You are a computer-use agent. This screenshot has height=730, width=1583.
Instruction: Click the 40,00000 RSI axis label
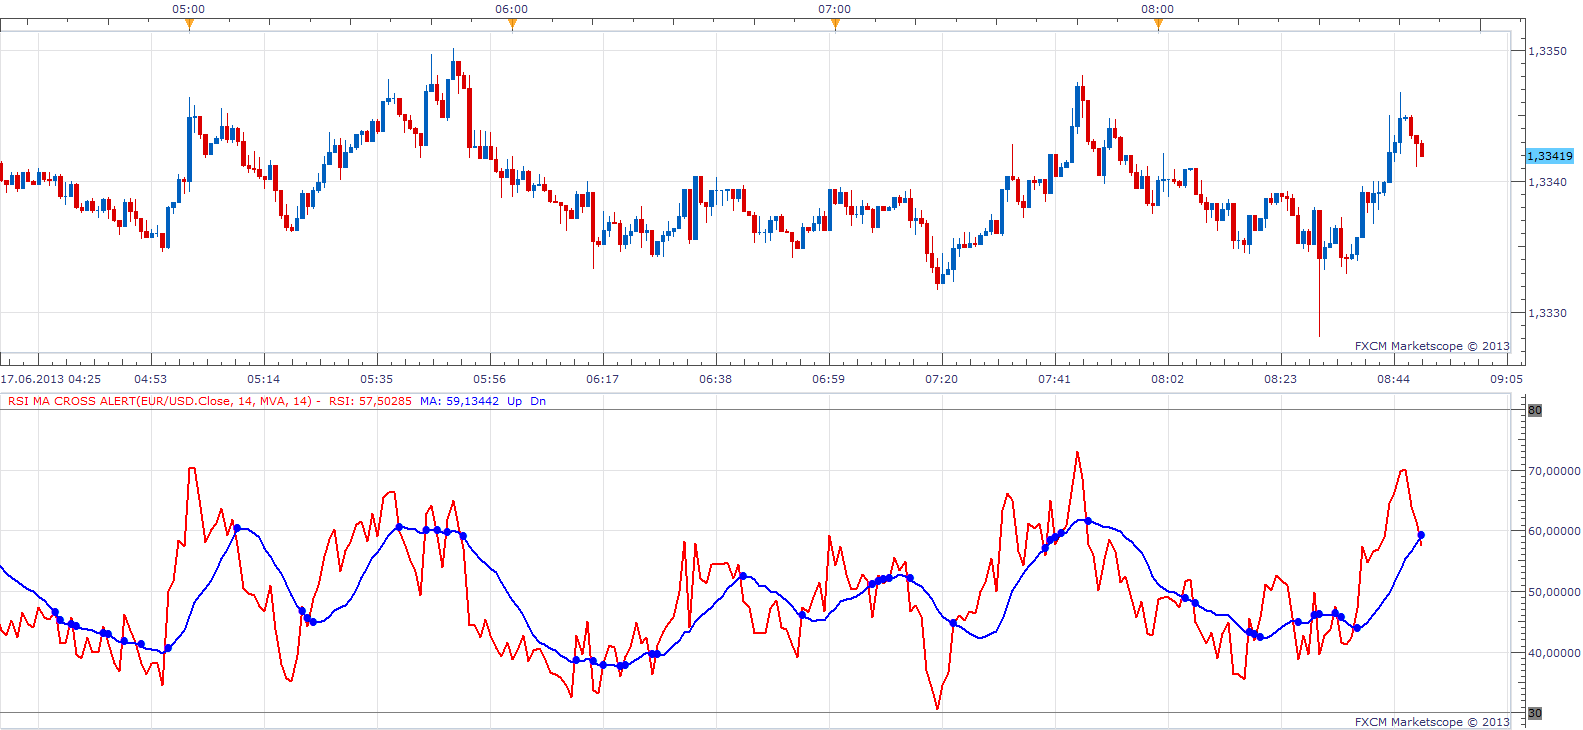pyautogui.click(x=1554, y=653)
